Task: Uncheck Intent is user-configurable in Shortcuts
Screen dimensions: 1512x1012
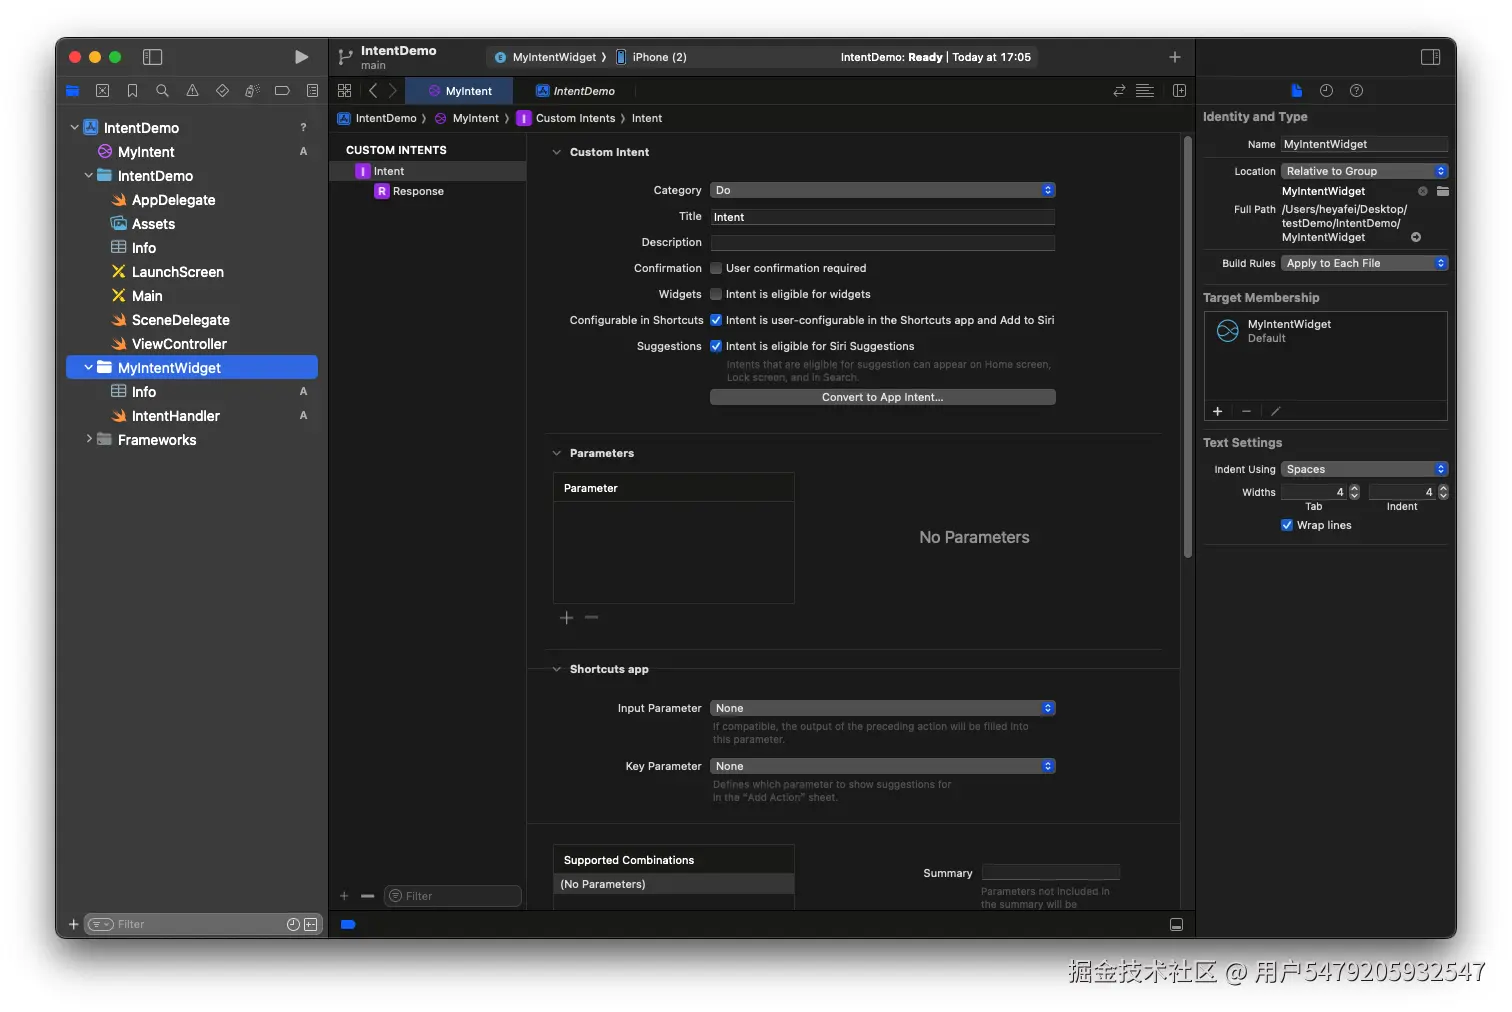Action: (716, 320)
